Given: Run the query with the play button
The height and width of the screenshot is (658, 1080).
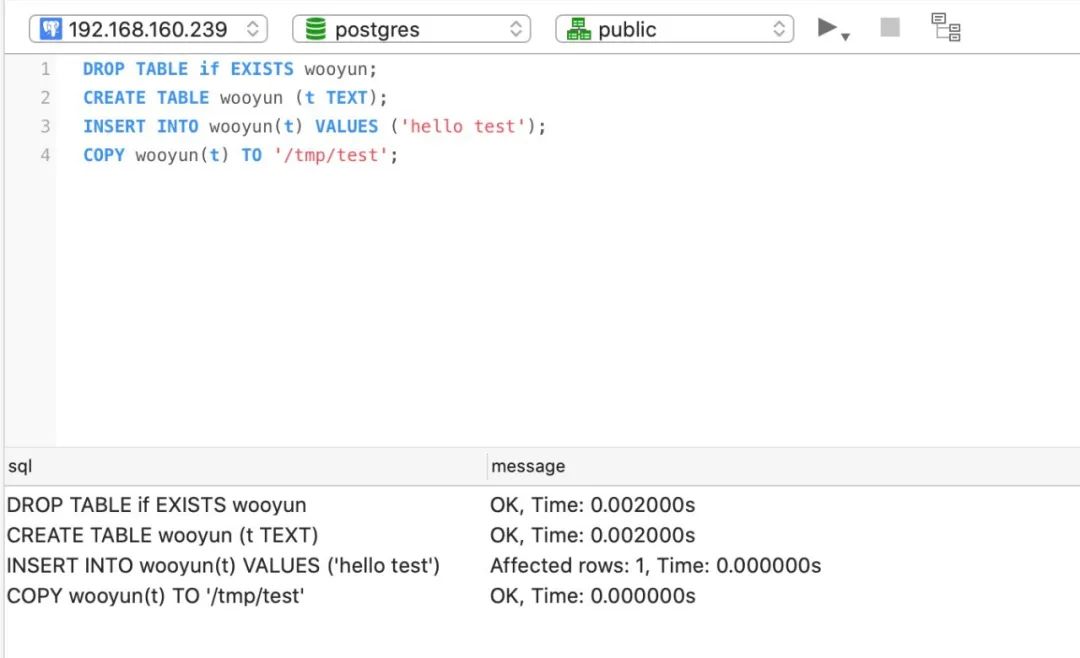Looking at the screenshot, I should 827,28.
